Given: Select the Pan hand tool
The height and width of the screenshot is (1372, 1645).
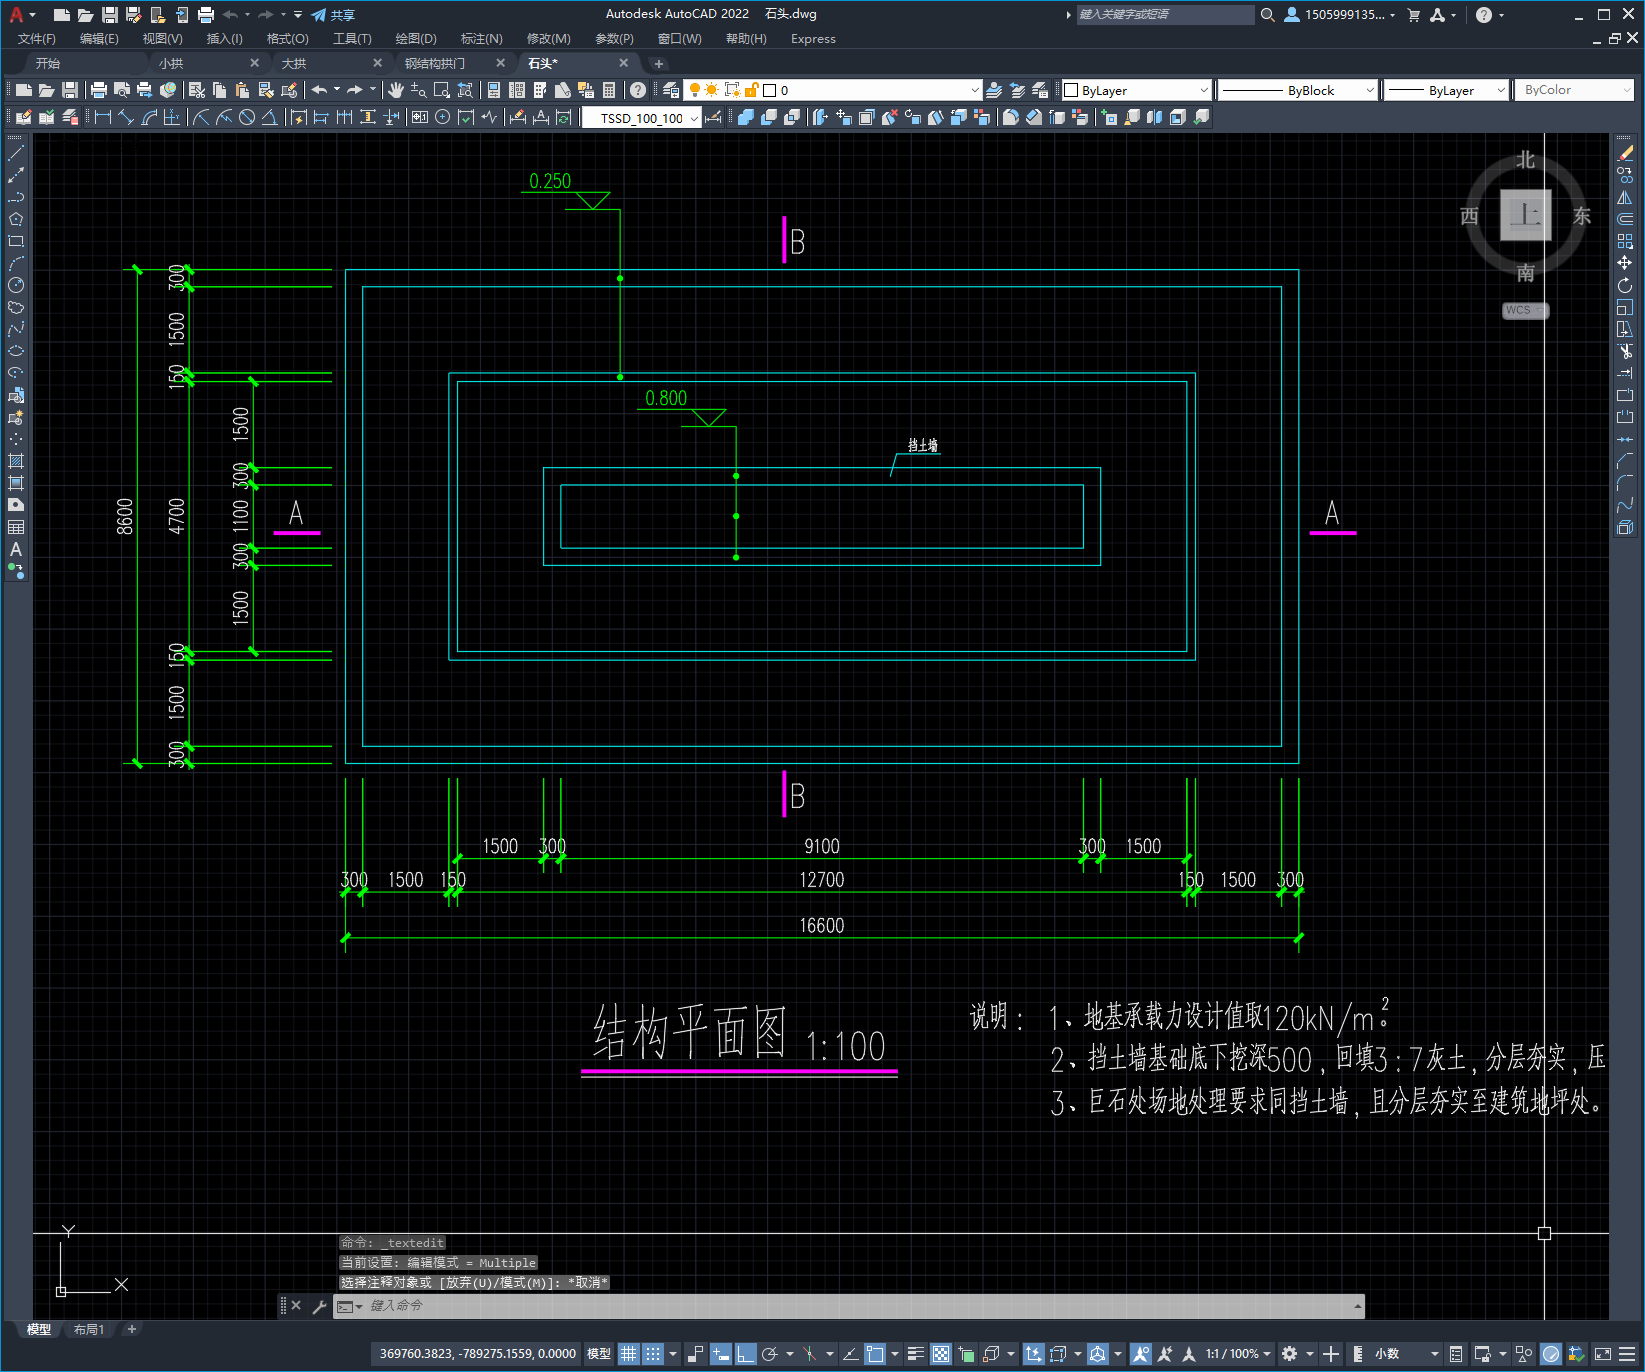Looking at the screenshot, I should click(395, 90).
